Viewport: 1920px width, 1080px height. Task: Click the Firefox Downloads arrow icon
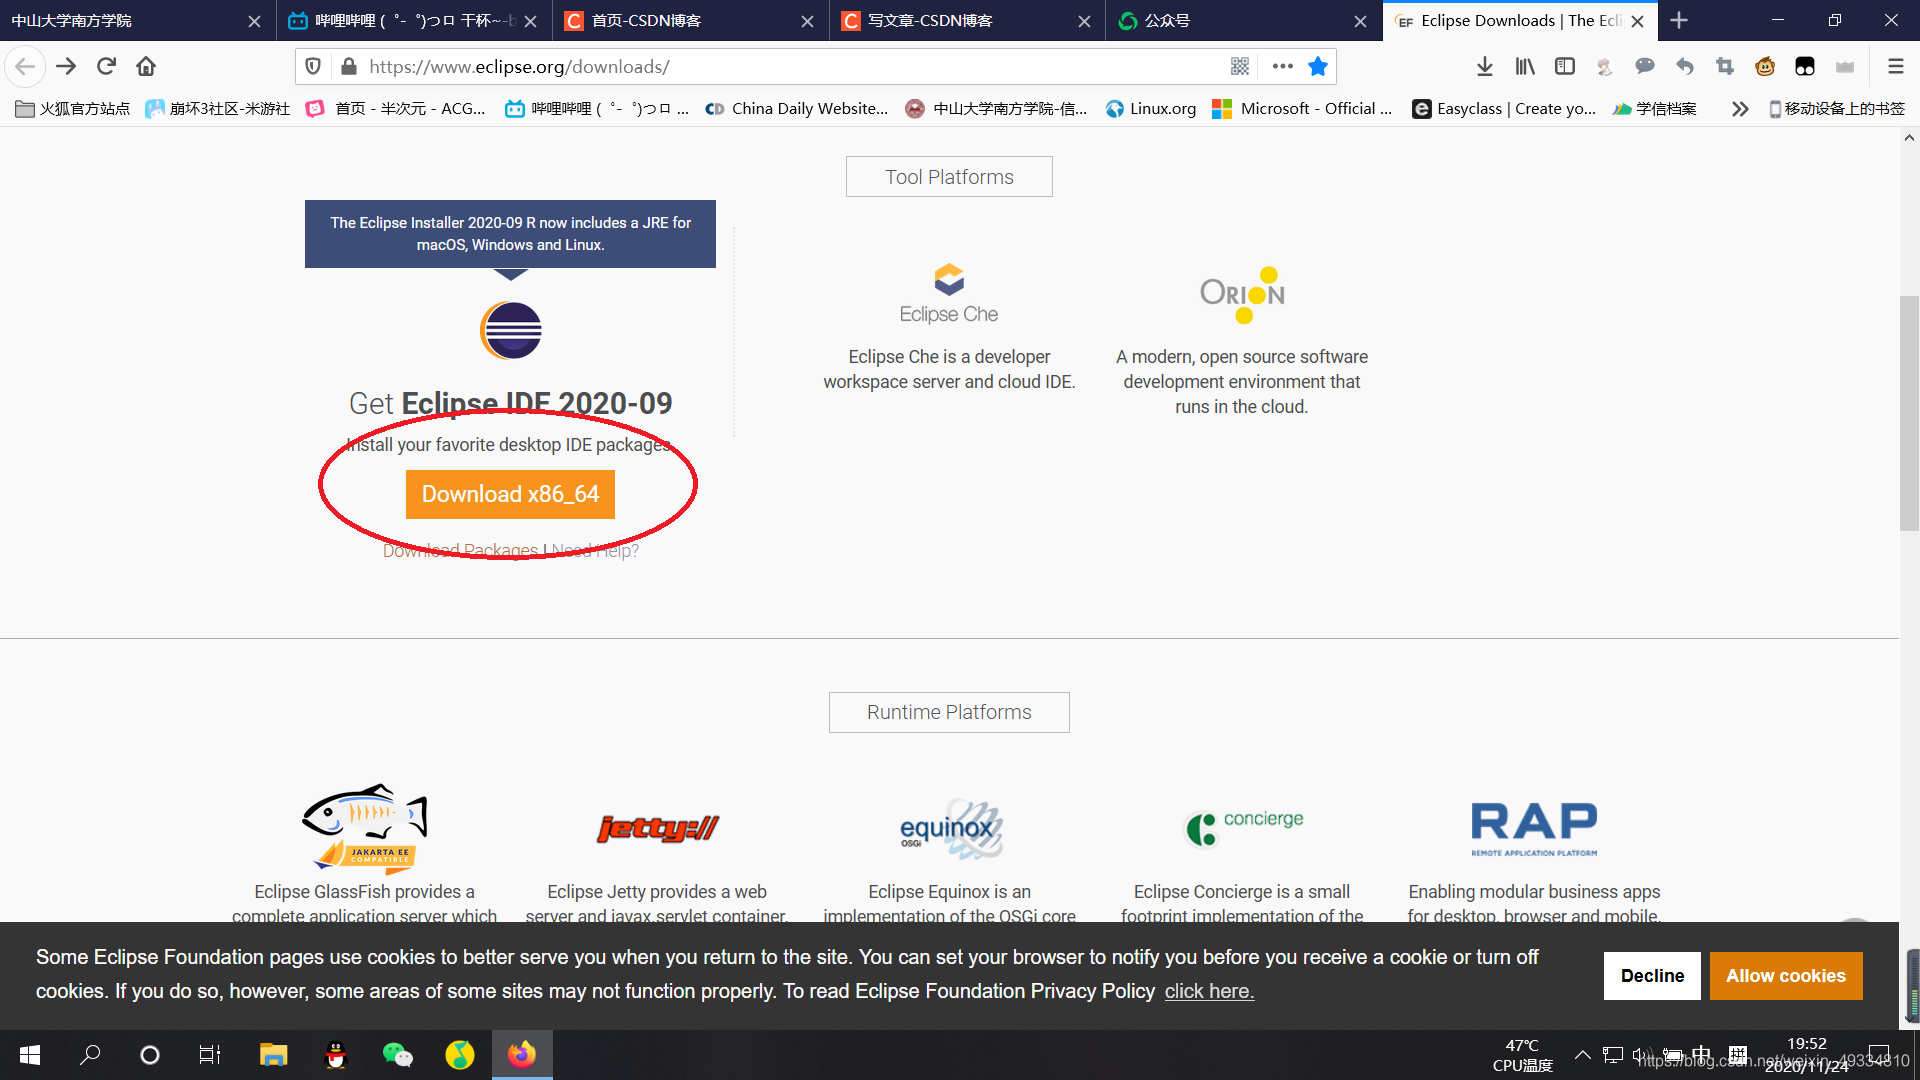point(1485,66)
